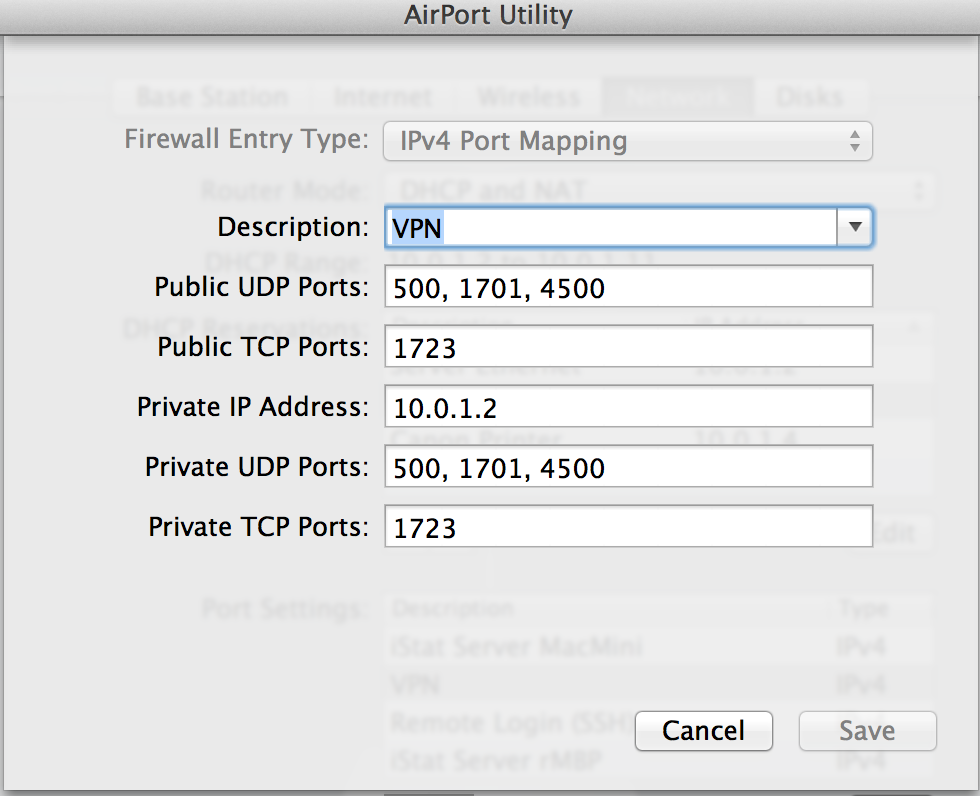Click the Public UDP Ports field
The width and height of the screenshot is (980, 796).
coord(628,287)
